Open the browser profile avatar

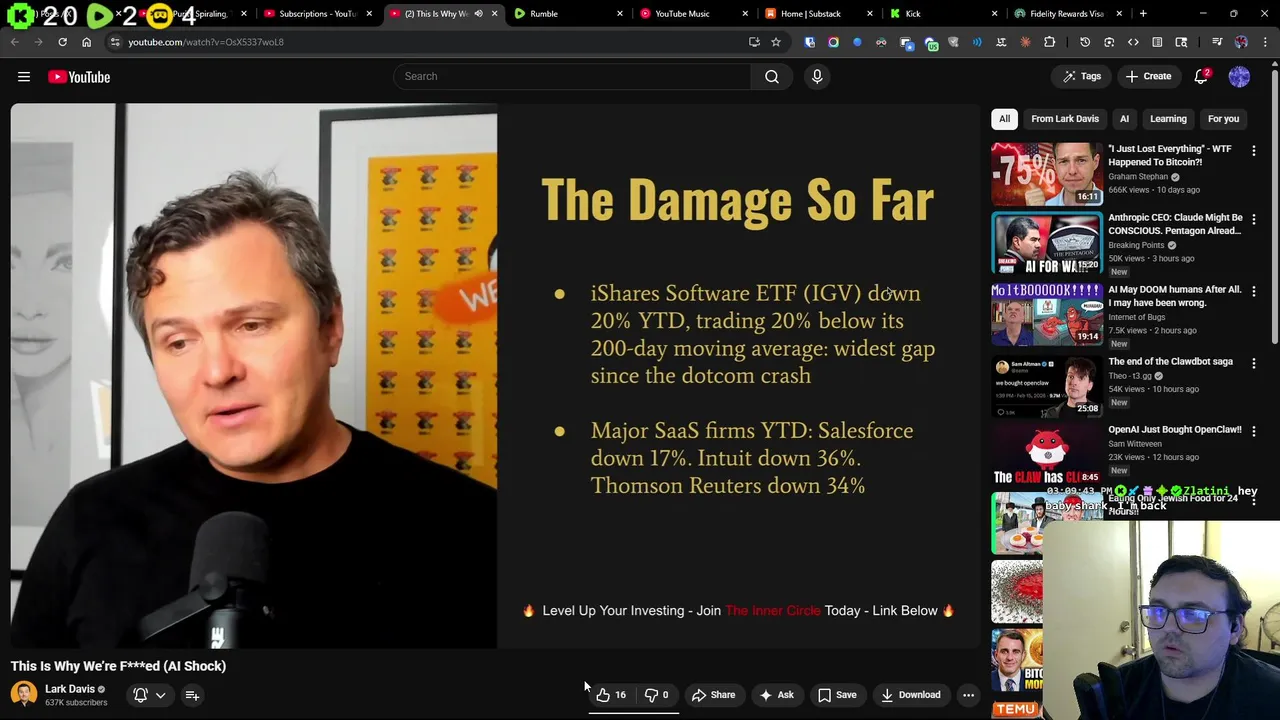point(1241,42)
